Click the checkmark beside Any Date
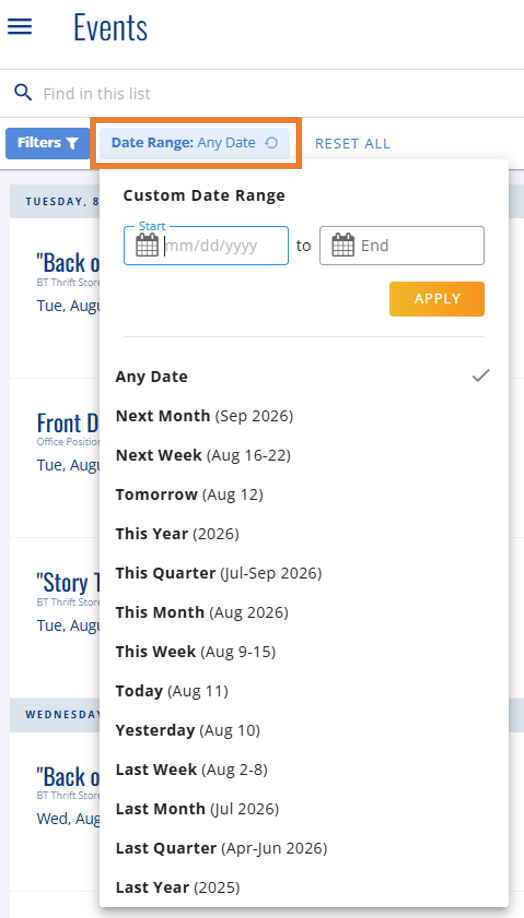Image resolution: width=524 pixels, height=918 pixels. coord(481,376)
